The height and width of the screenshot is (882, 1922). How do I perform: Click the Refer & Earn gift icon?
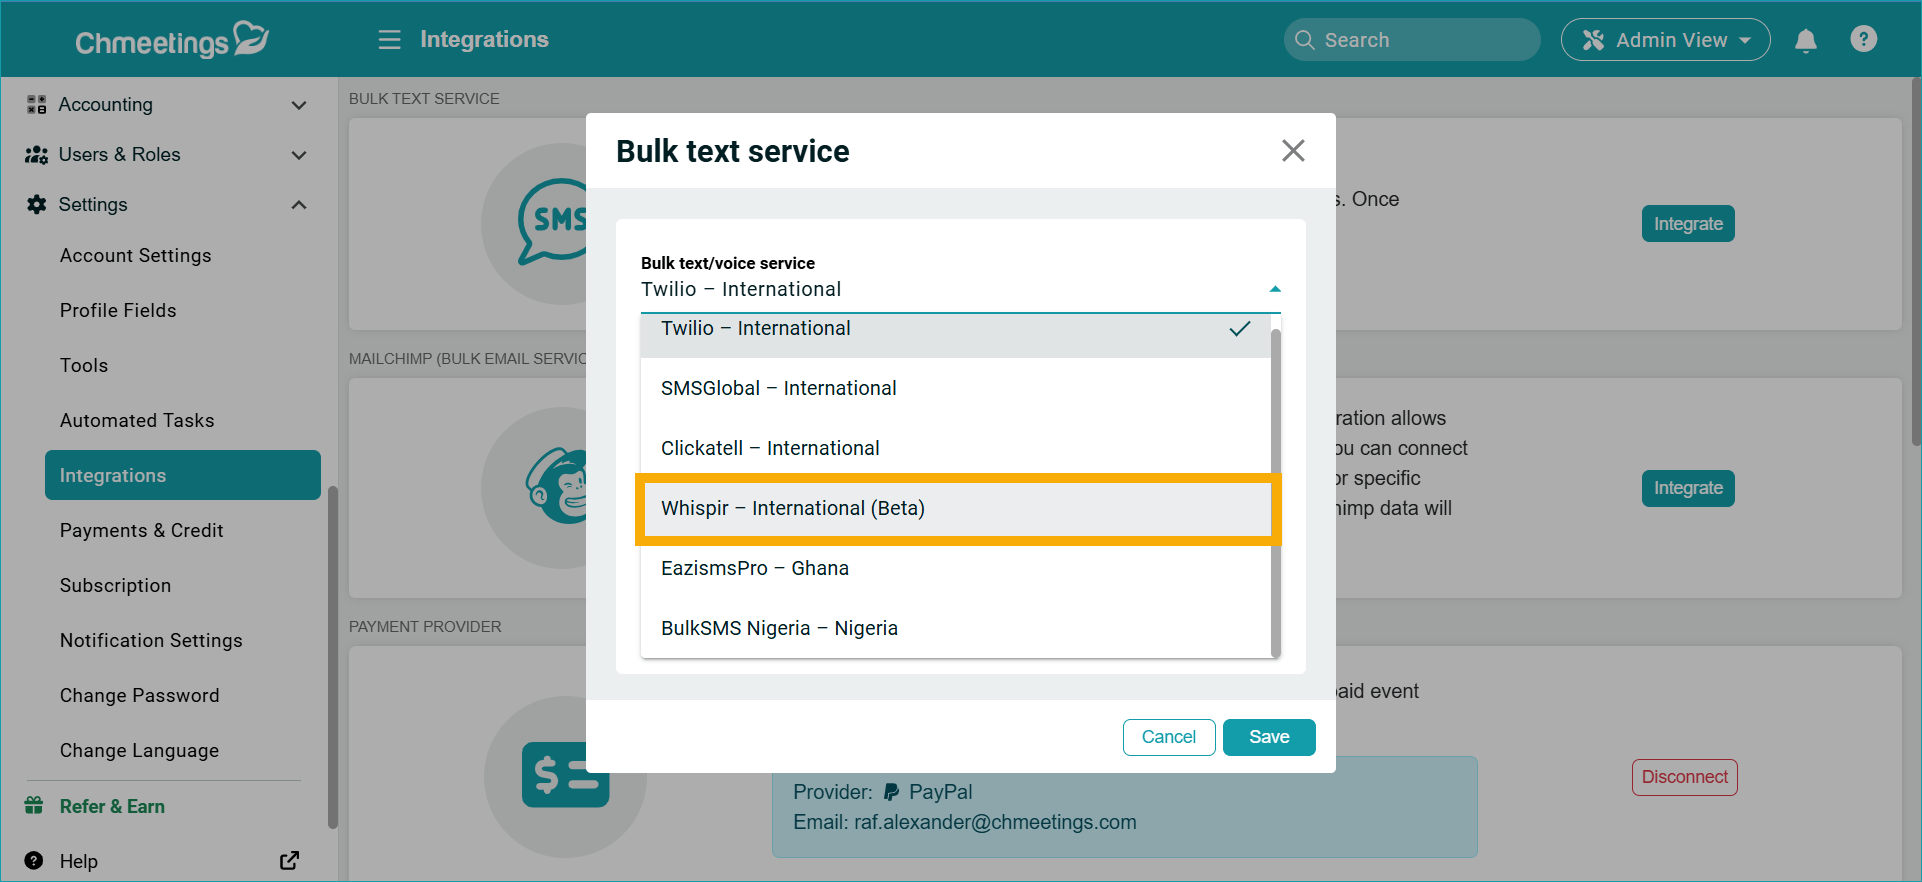coord(34,806)
